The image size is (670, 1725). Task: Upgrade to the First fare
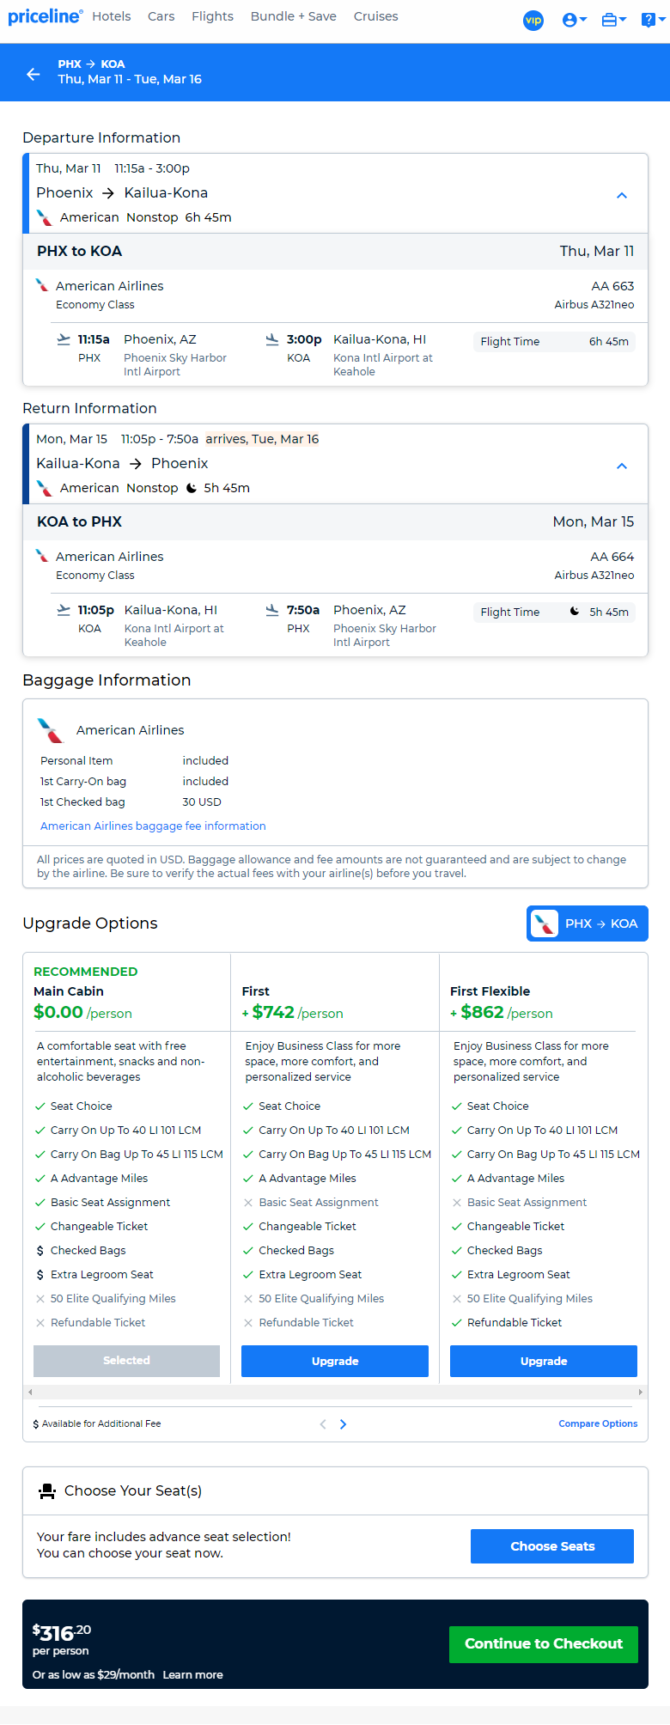pos(335,1361)
